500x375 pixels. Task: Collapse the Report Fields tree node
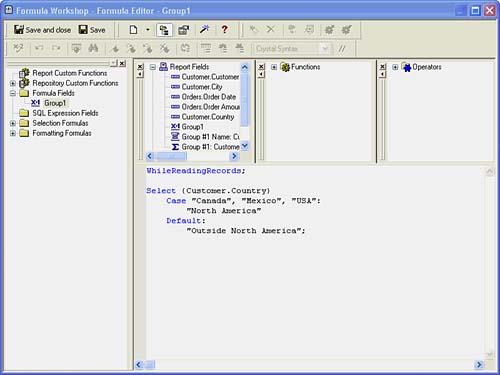pos(153,67)
